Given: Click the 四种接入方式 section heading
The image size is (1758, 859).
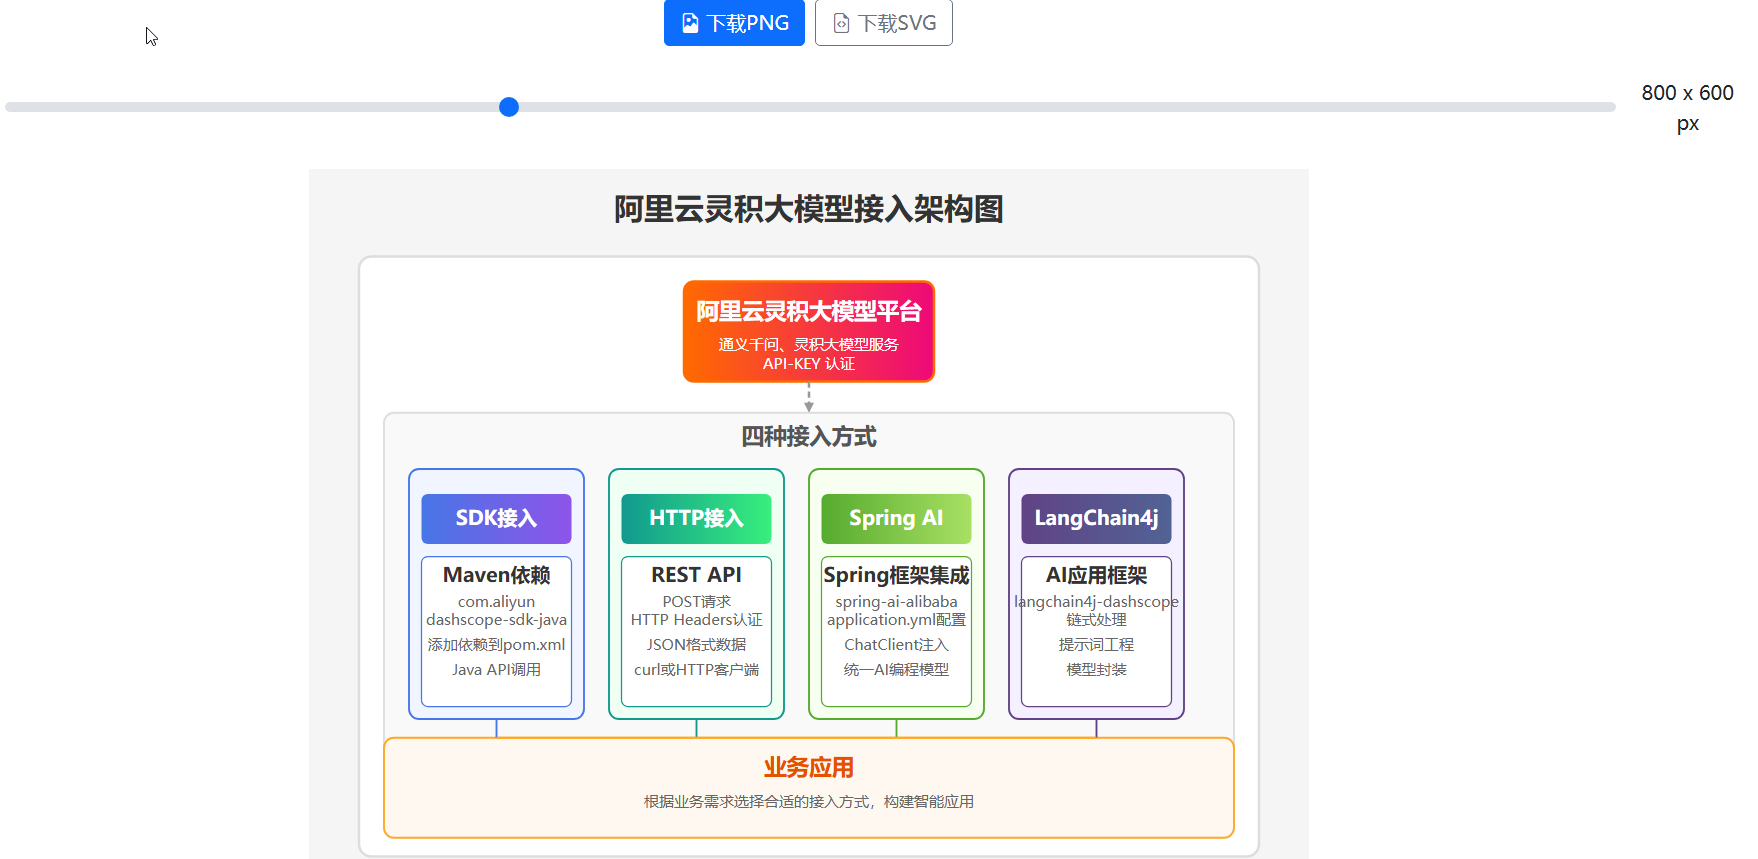Looking at the screenshot, I should click(x=809, y=437).
